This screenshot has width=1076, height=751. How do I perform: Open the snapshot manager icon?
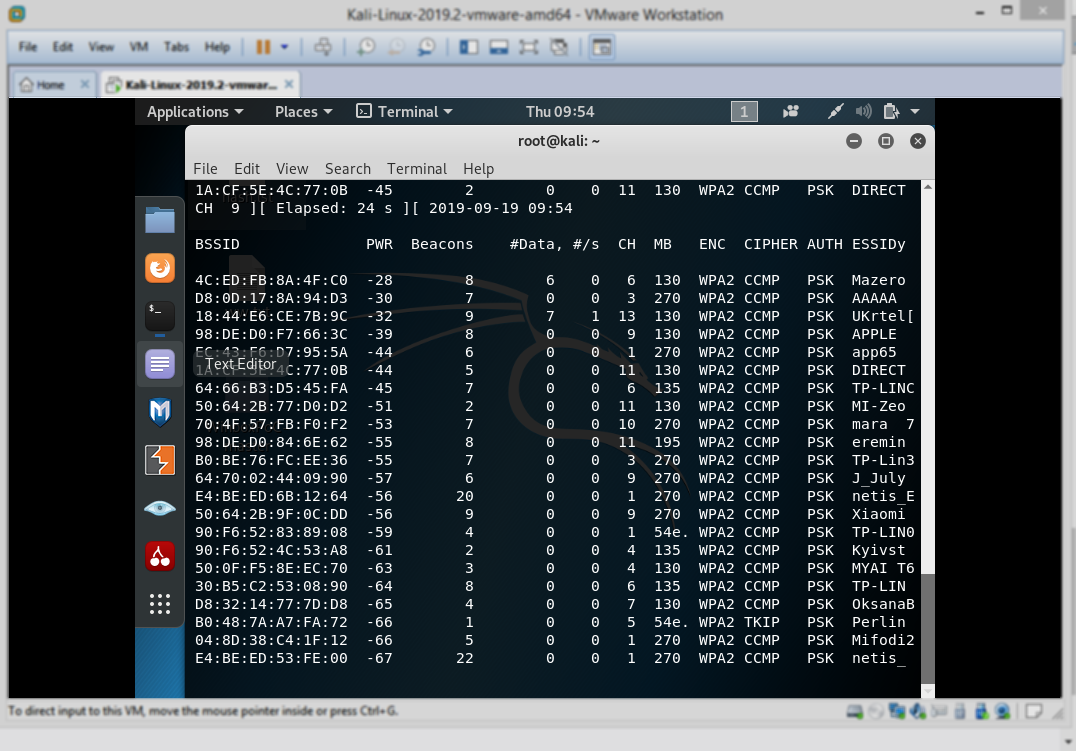click(x=427, y=47)
